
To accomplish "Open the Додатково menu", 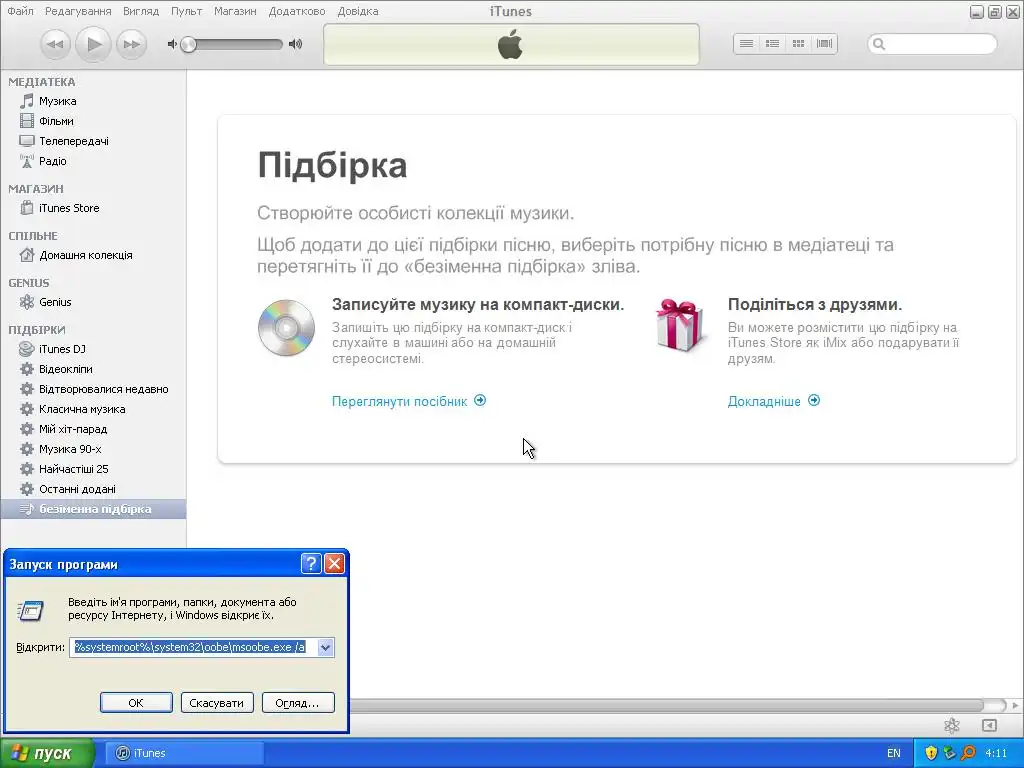I will click(296, 11).
